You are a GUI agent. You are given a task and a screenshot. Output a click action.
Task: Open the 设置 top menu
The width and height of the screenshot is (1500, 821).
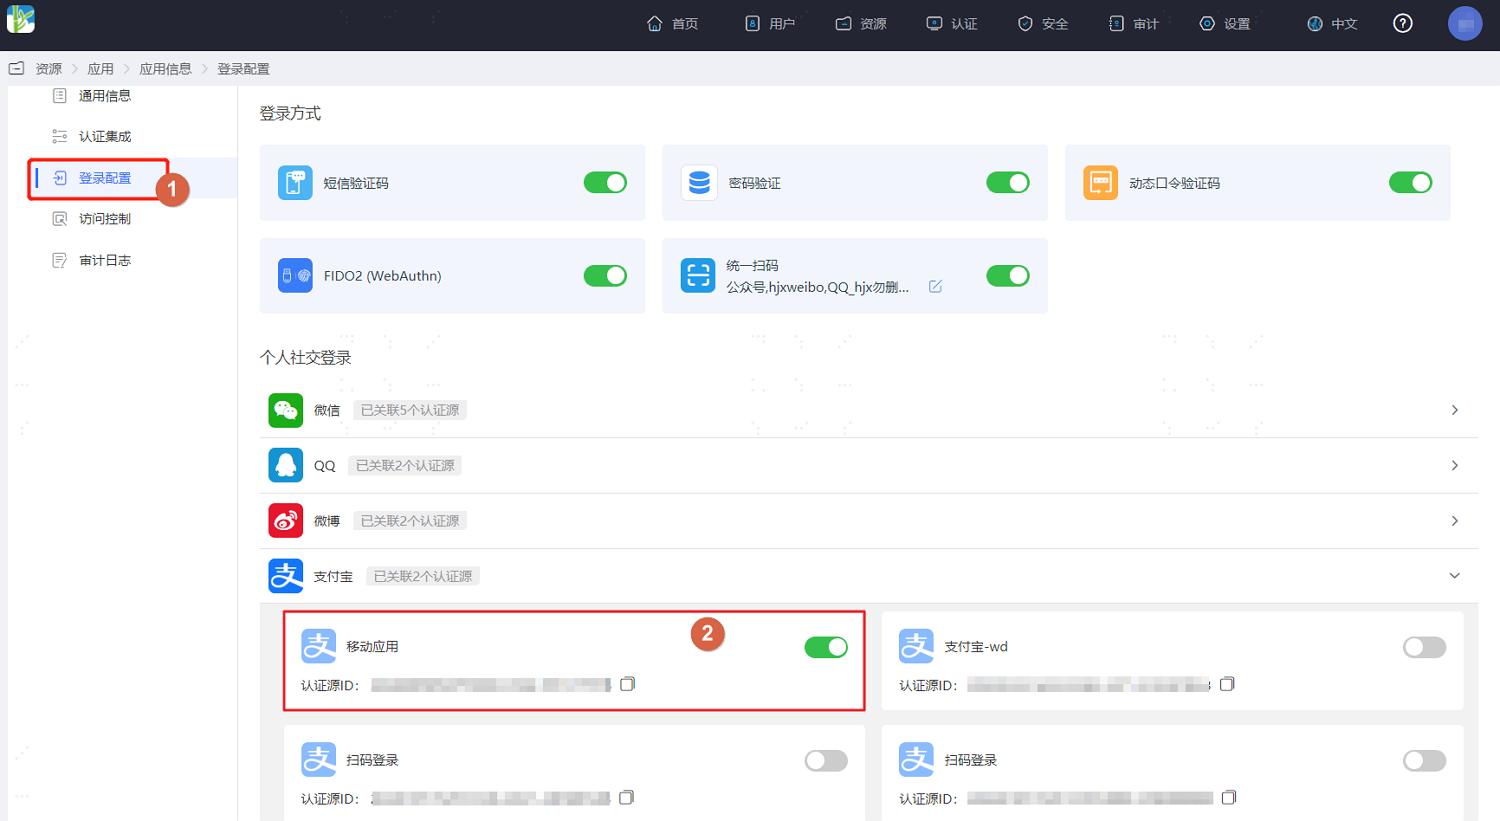click(1224, 23)
